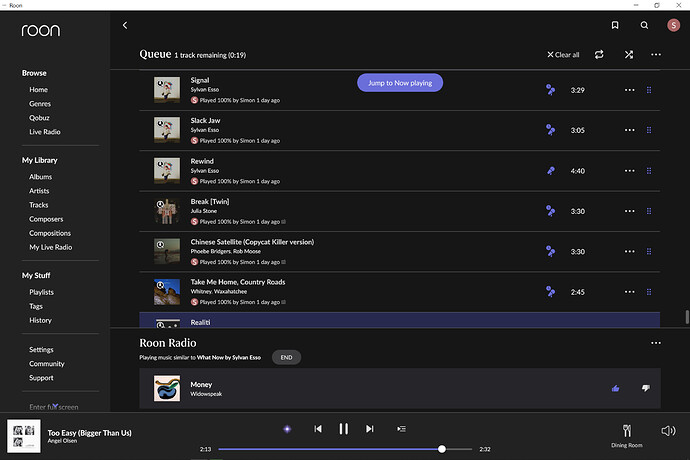Click lyrics microphone icon for Slack Jaw
This screenshot has width=690, height=460.
click(x=551, y=130)
